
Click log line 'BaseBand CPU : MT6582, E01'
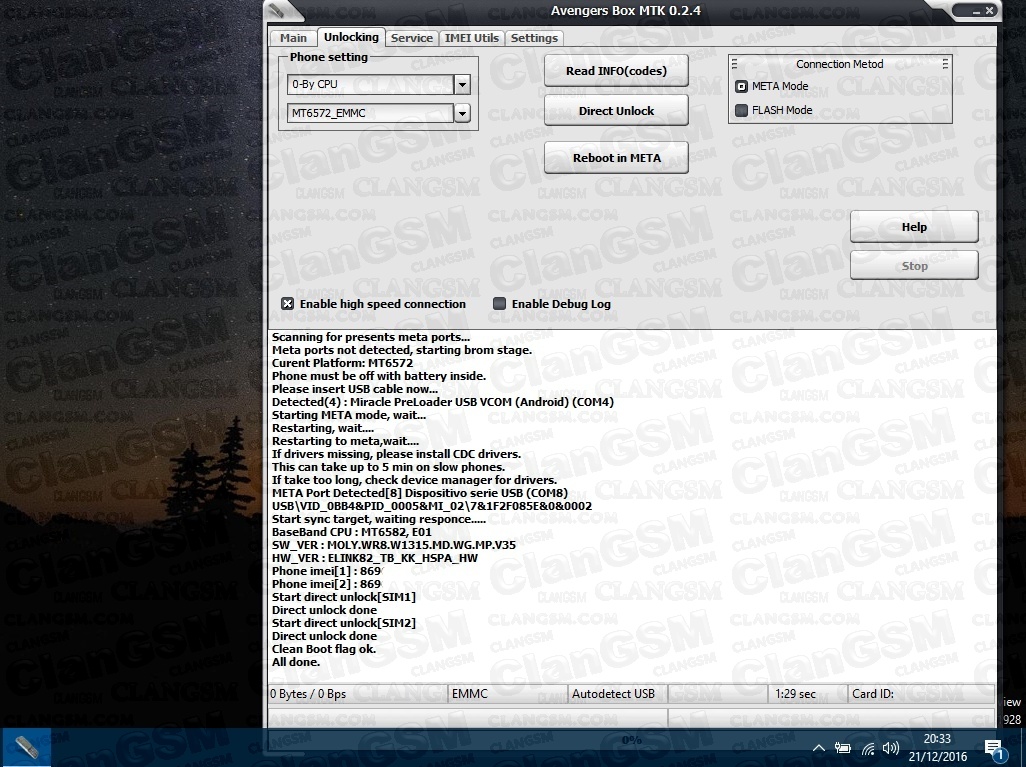[x=352, y=532]
